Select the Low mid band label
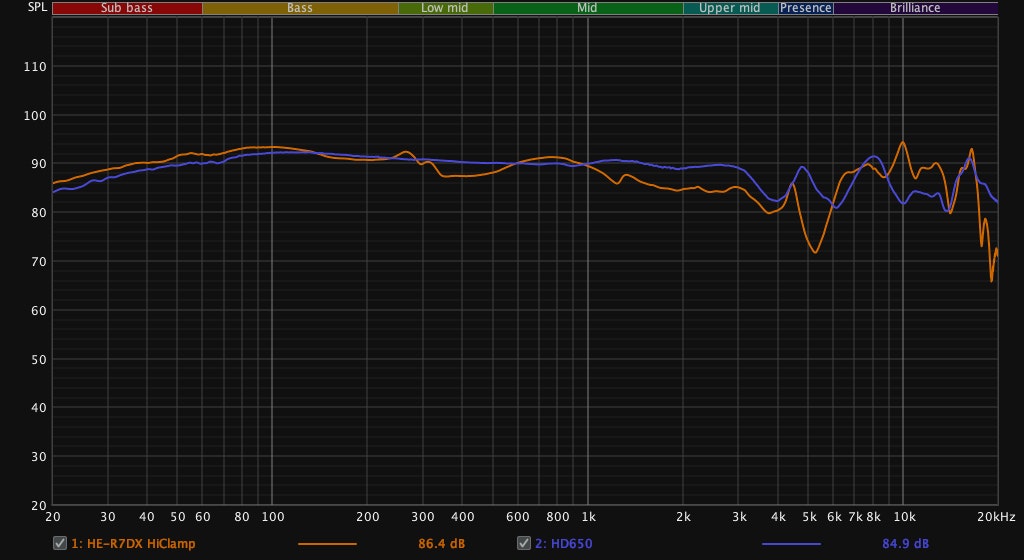The image size is (1024, 560). 445,8
